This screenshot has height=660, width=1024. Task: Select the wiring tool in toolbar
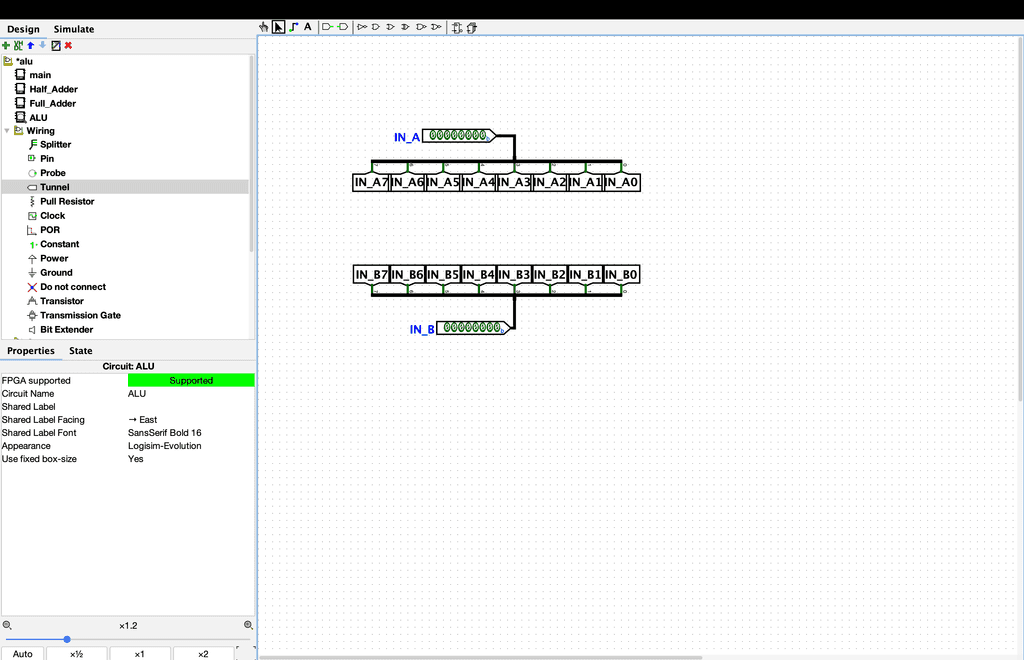pyautogui.click(x=293, y=27)
